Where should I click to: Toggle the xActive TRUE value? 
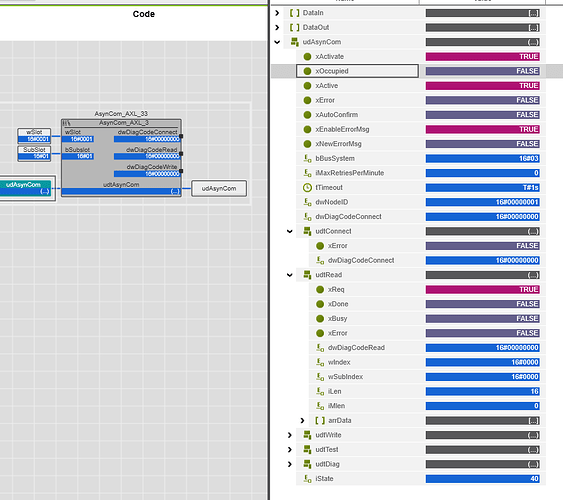(x=483, y=86)
